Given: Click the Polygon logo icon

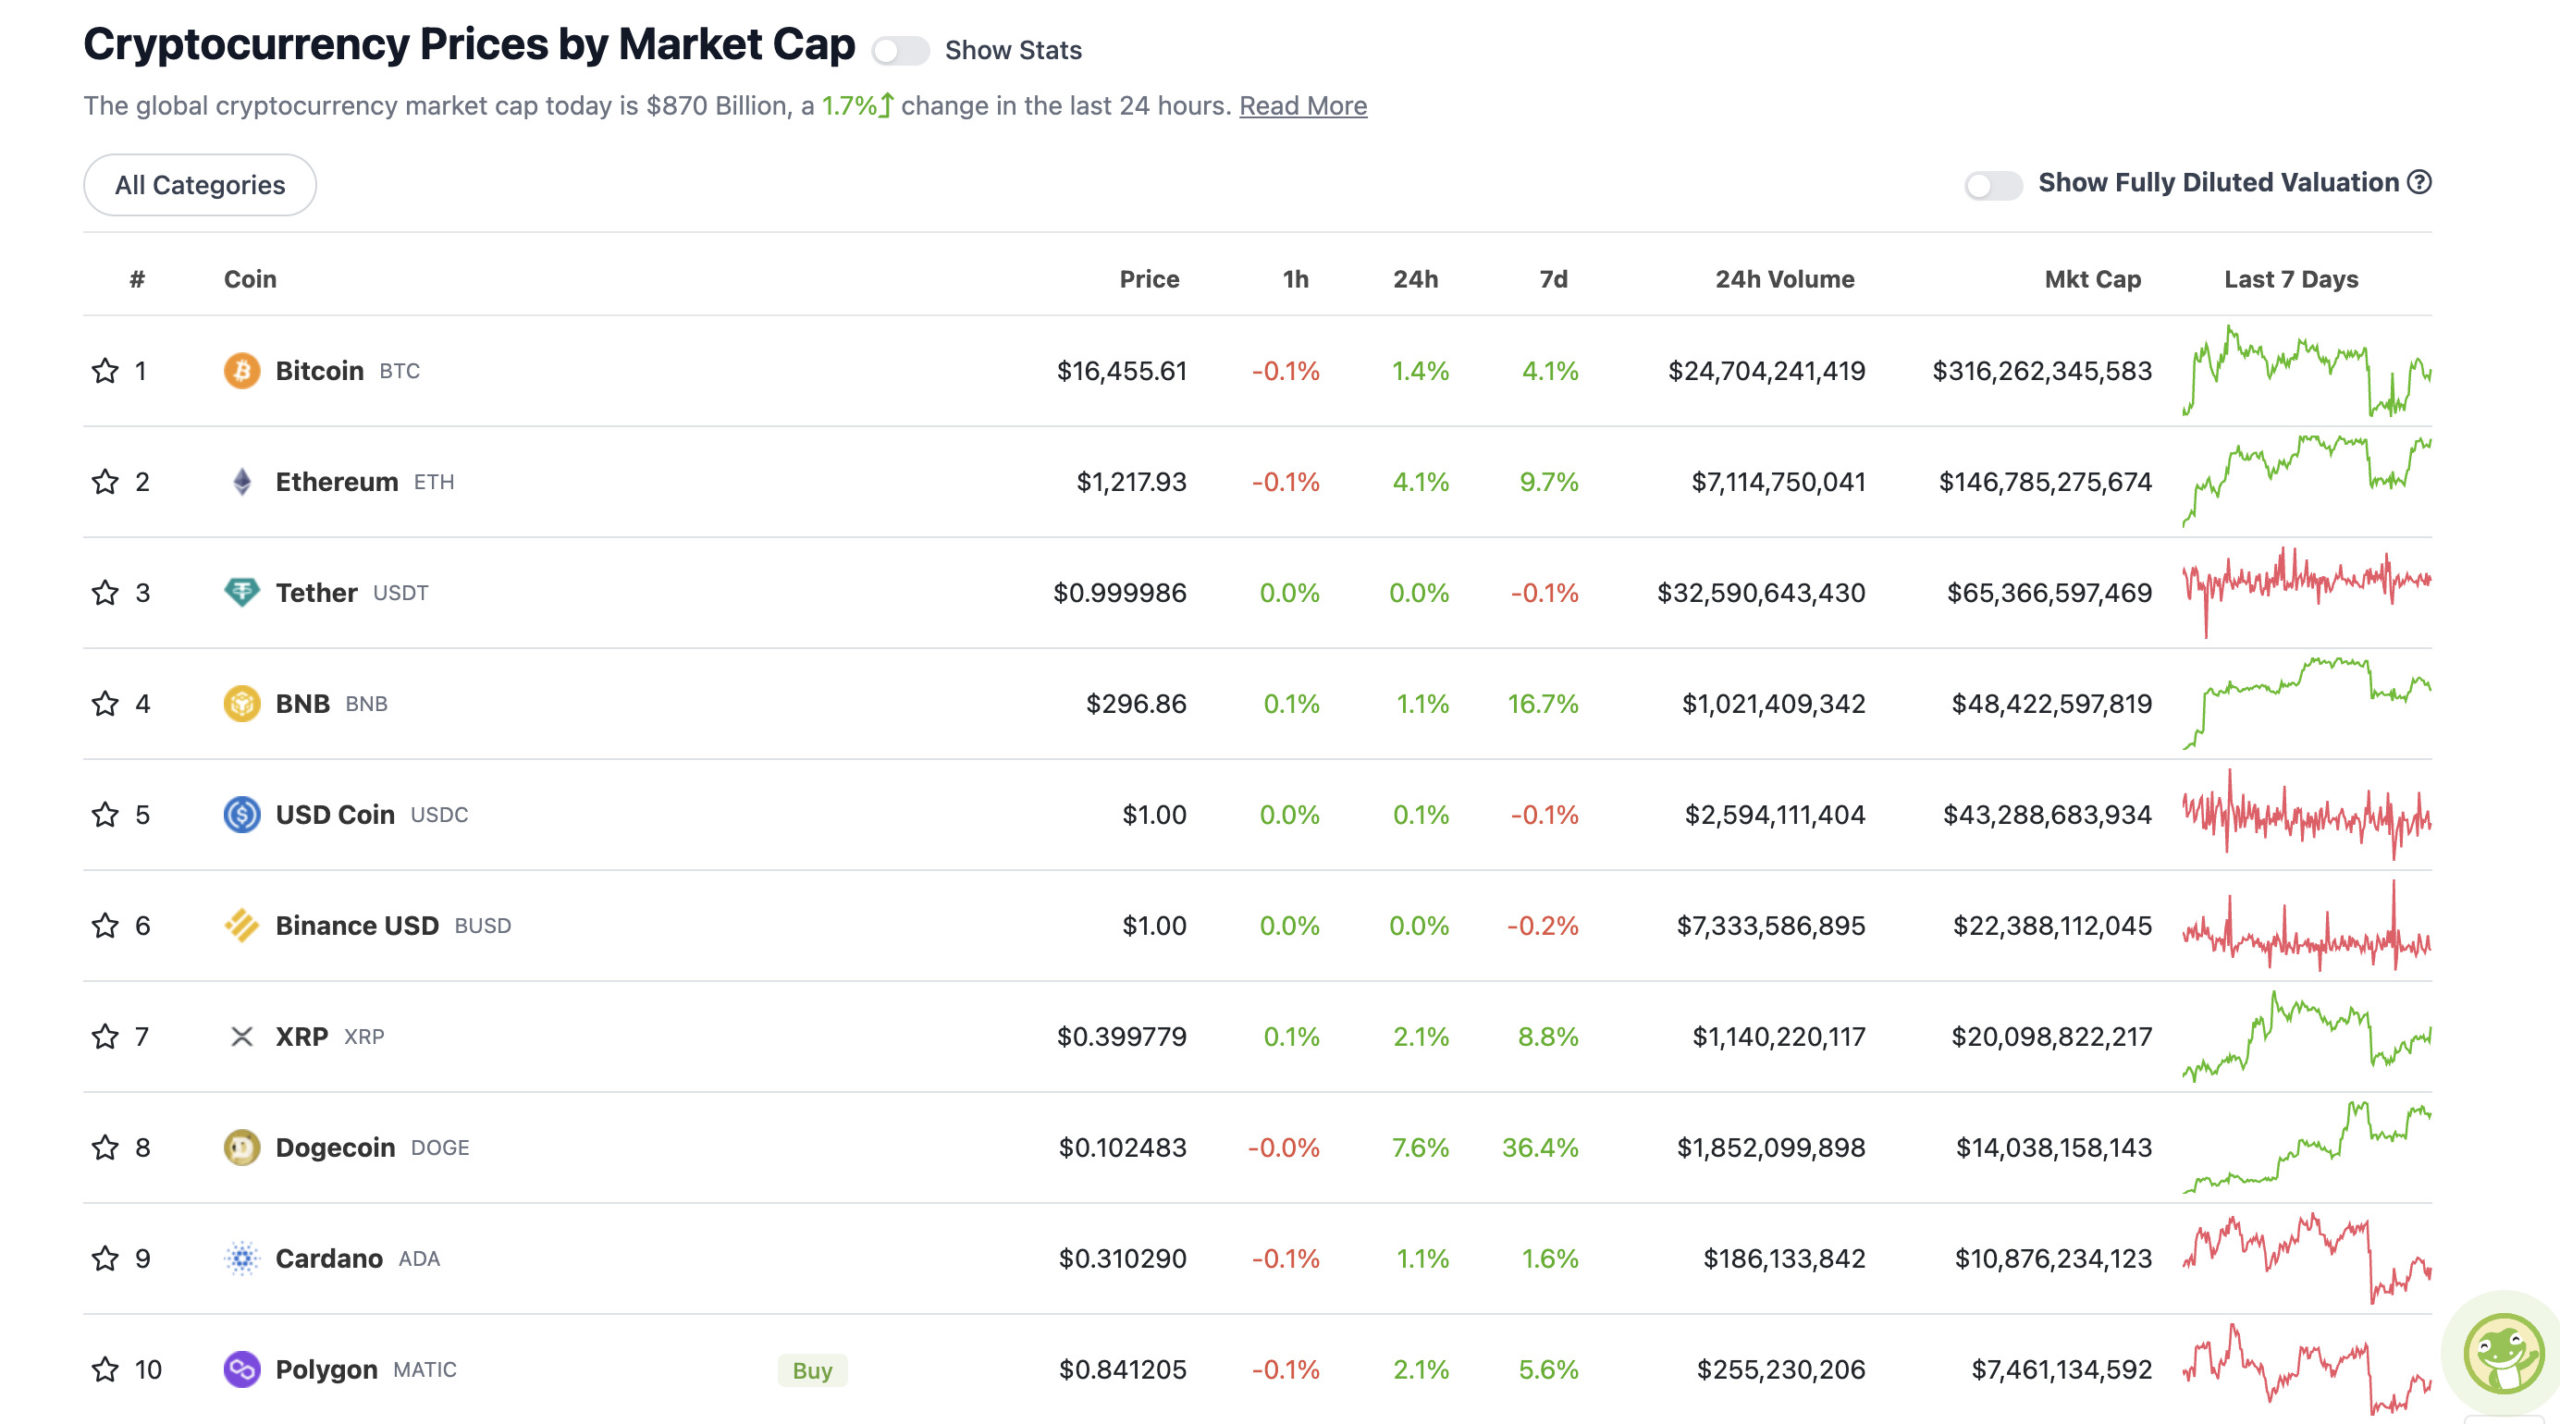Looking at the screenshot, I should [242, 1370].
